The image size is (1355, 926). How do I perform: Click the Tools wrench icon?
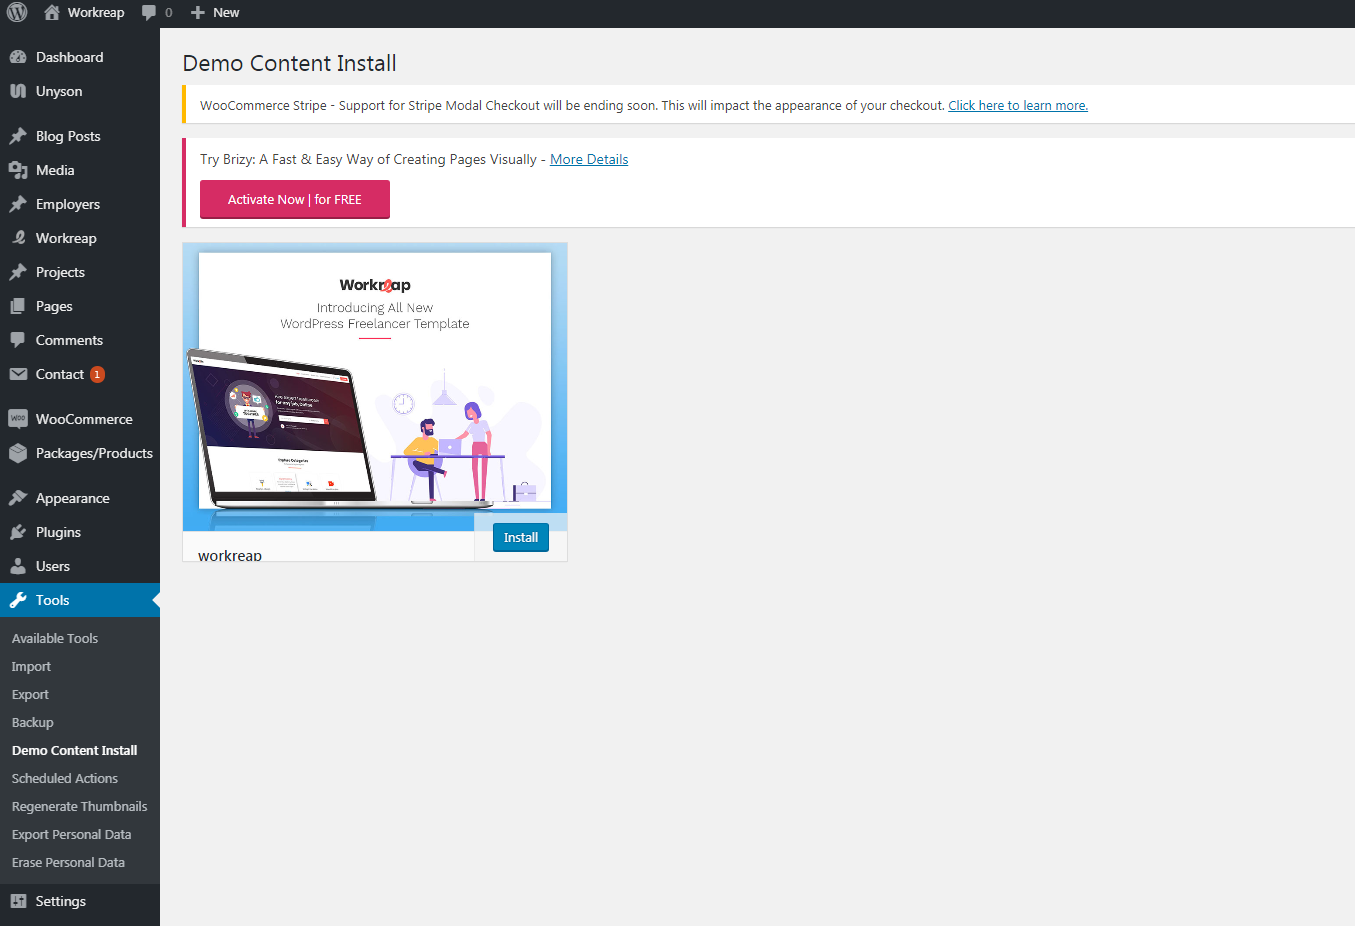18,600
